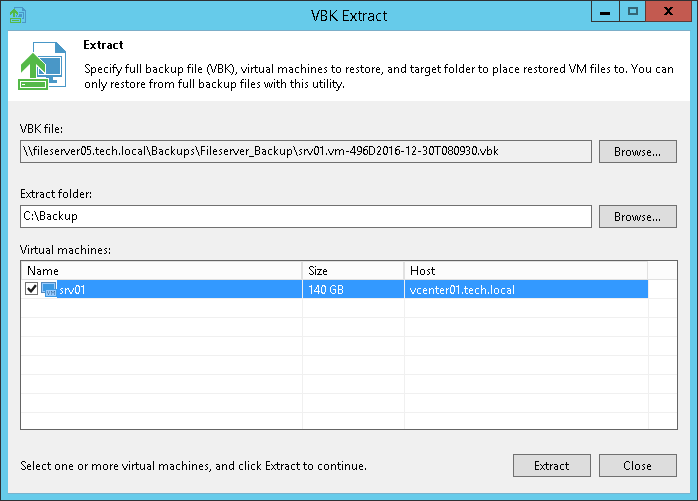Browse for the extract folder
The width and height of the screenshot is (698, 501).
point(637,216)
